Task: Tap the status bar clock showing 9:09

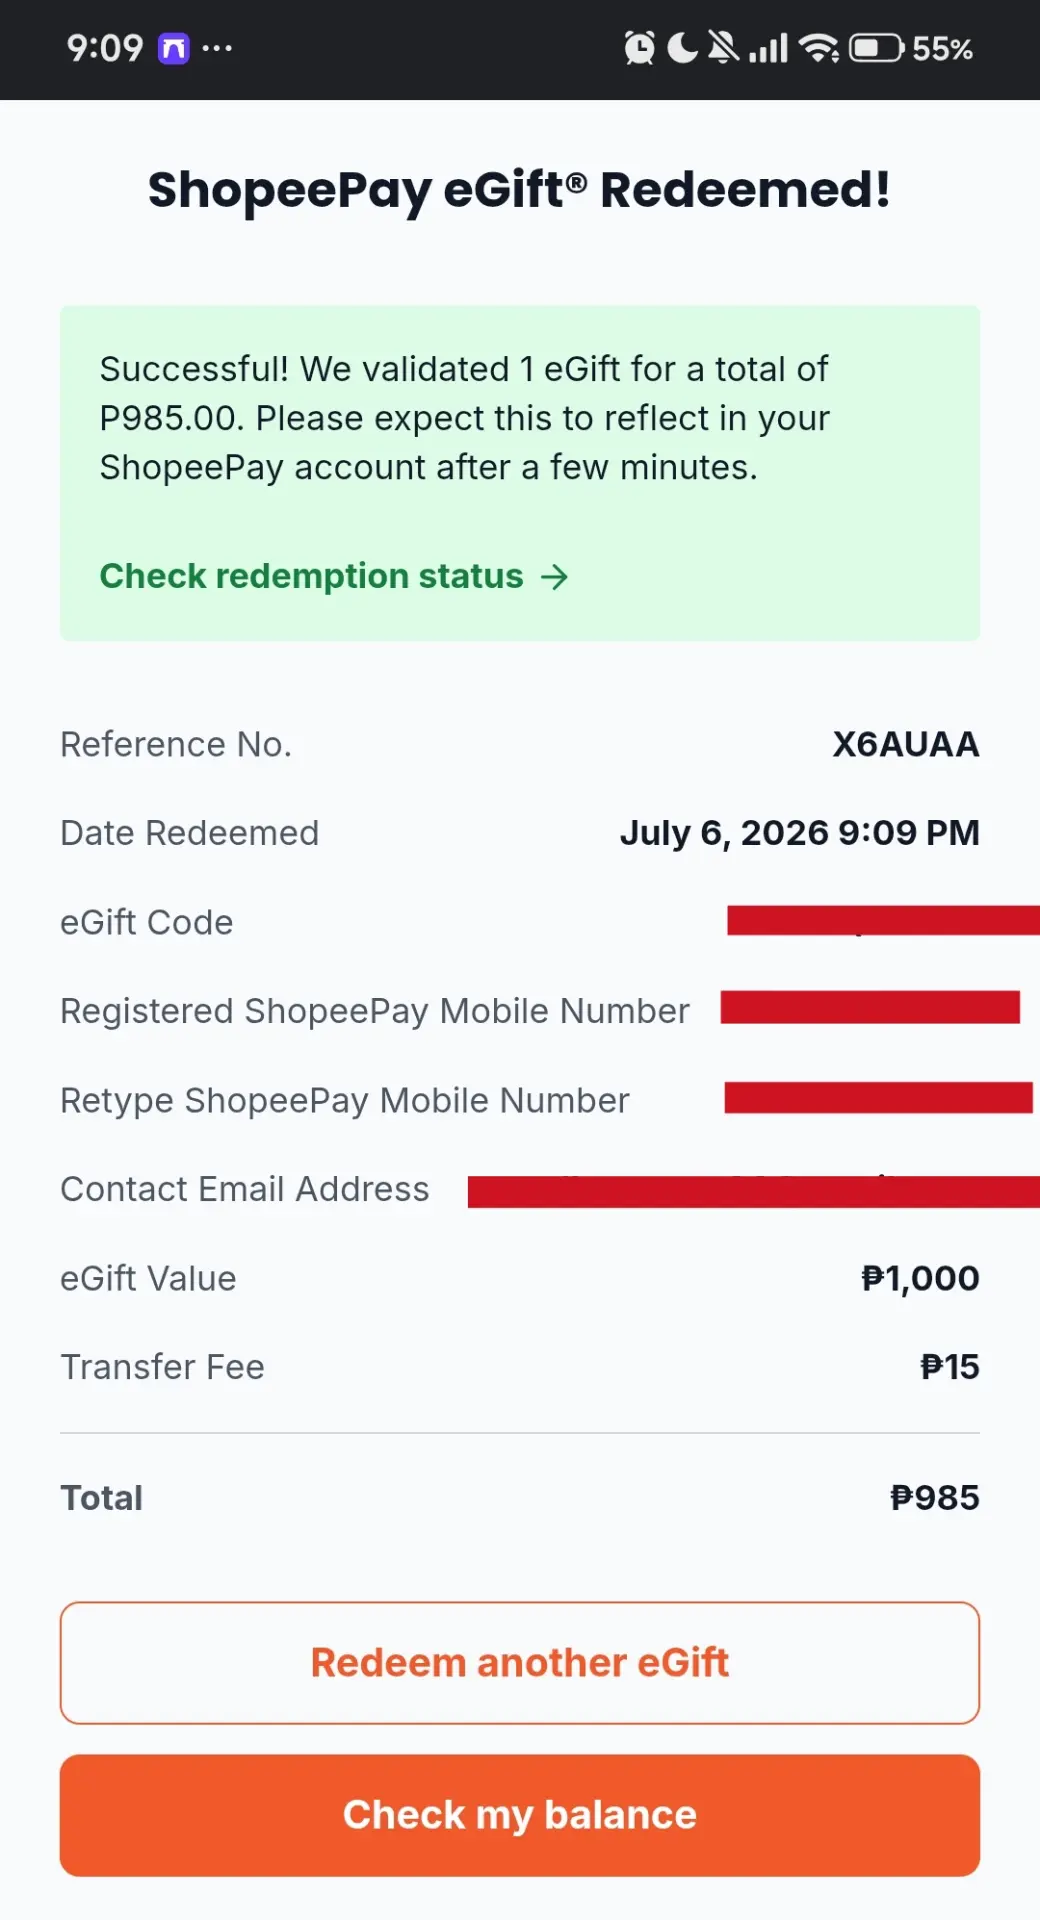Action: (105, 48)
